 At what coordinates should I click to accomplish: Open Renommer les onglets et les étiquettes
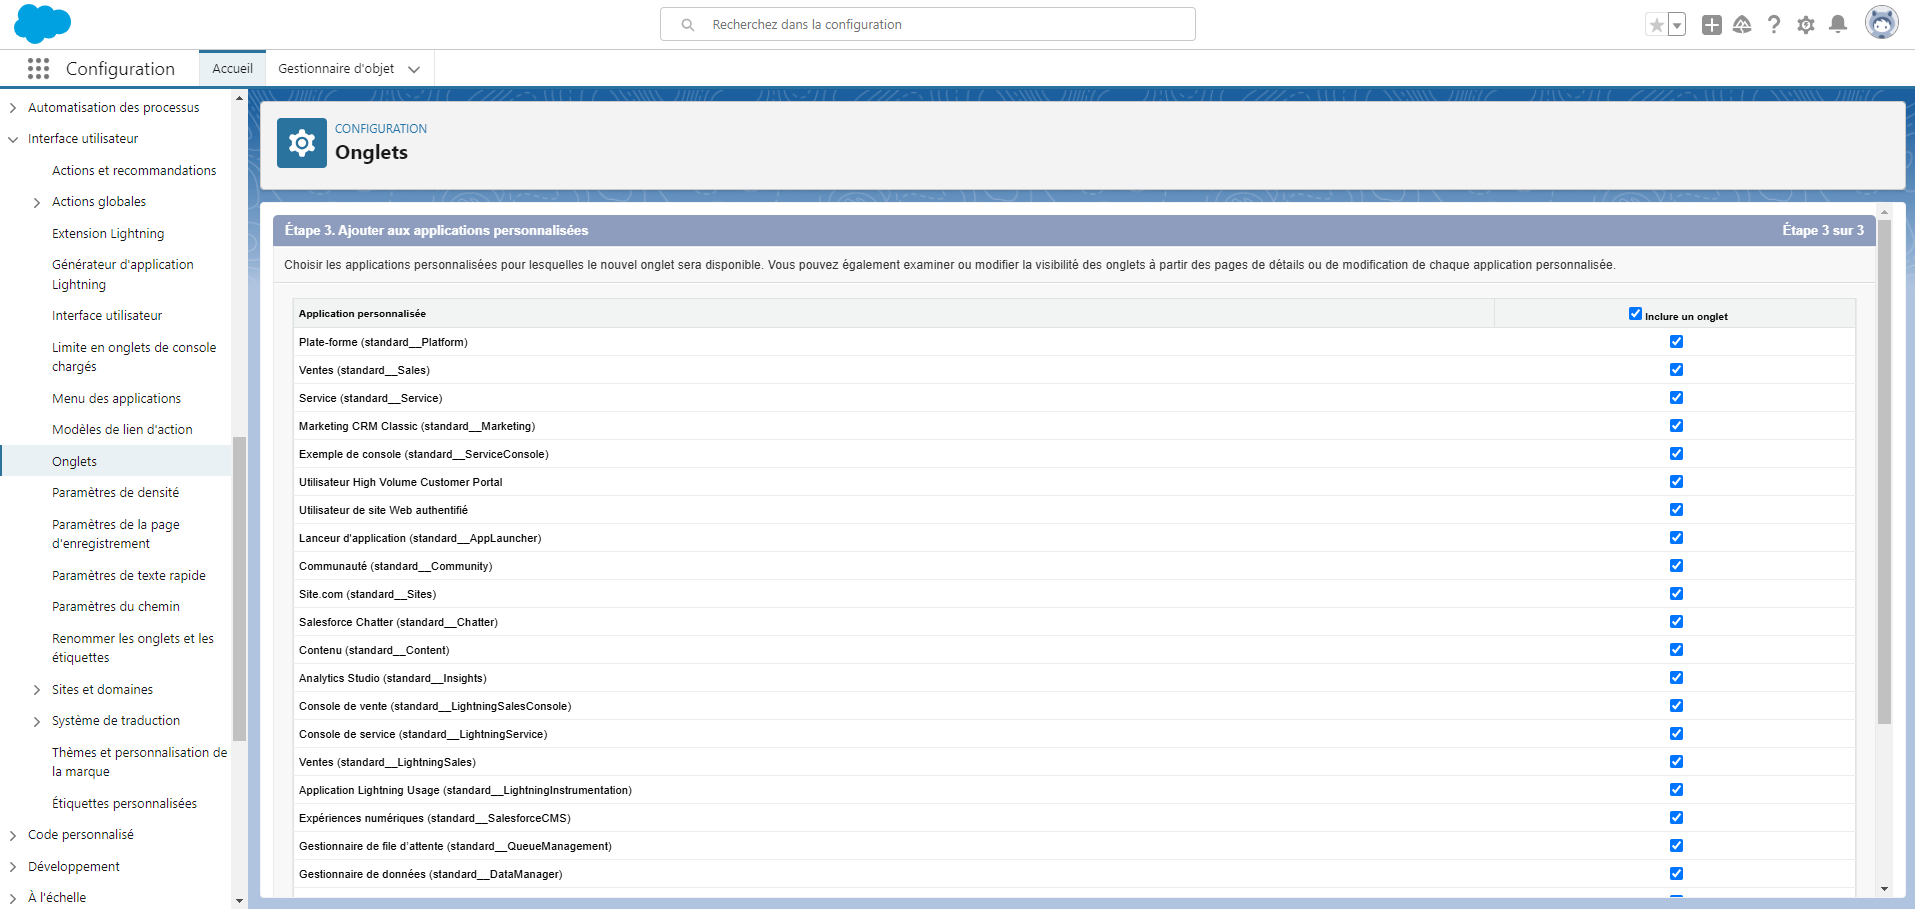[133, 648]
